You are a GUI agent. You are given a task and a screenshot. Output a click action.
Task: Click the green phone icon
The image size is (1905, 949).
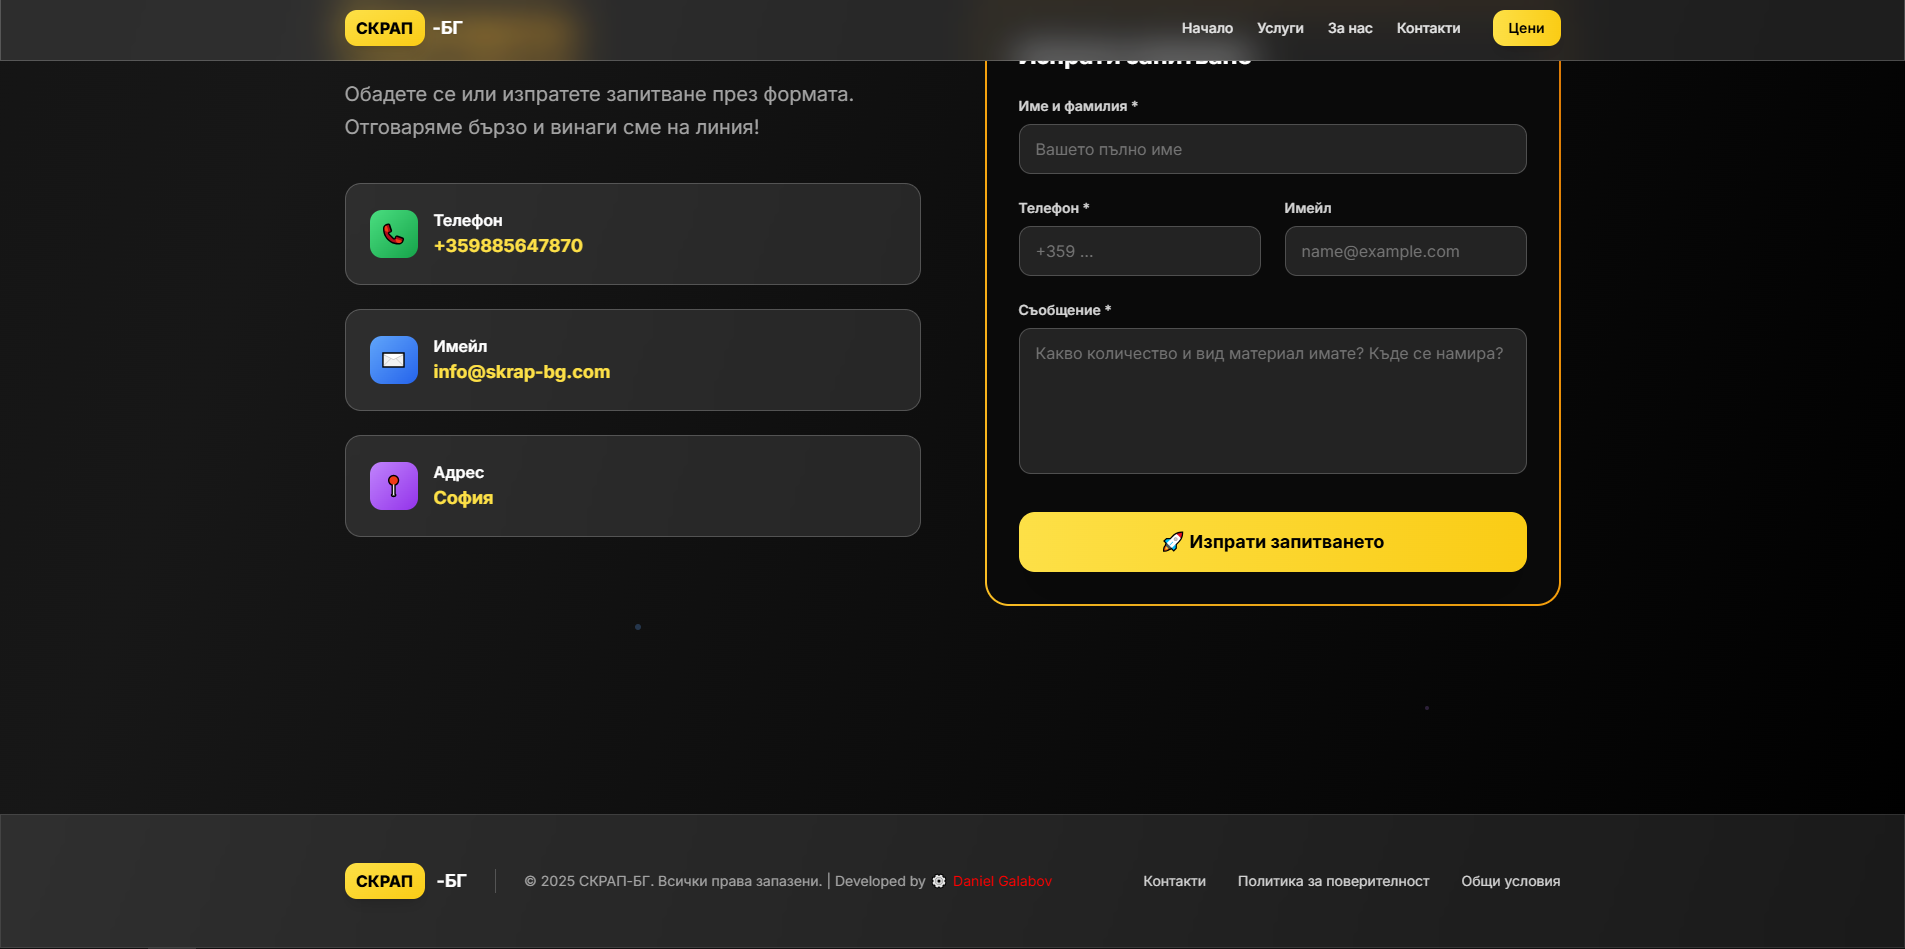pos(393,234)
